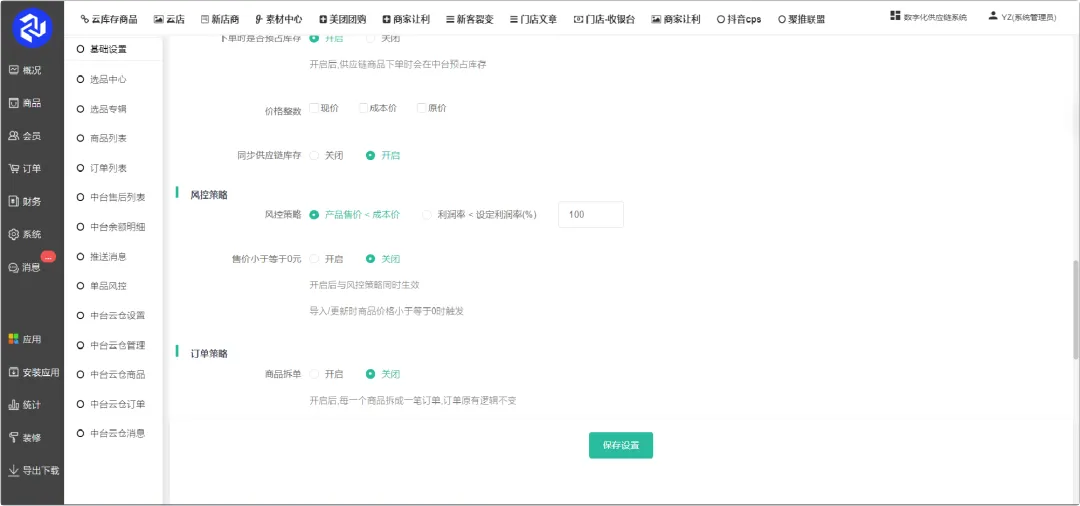Open 消息 messages in left sidebar
The height and width of the screenshot is (506, 1080).
(x=25, y=268)
